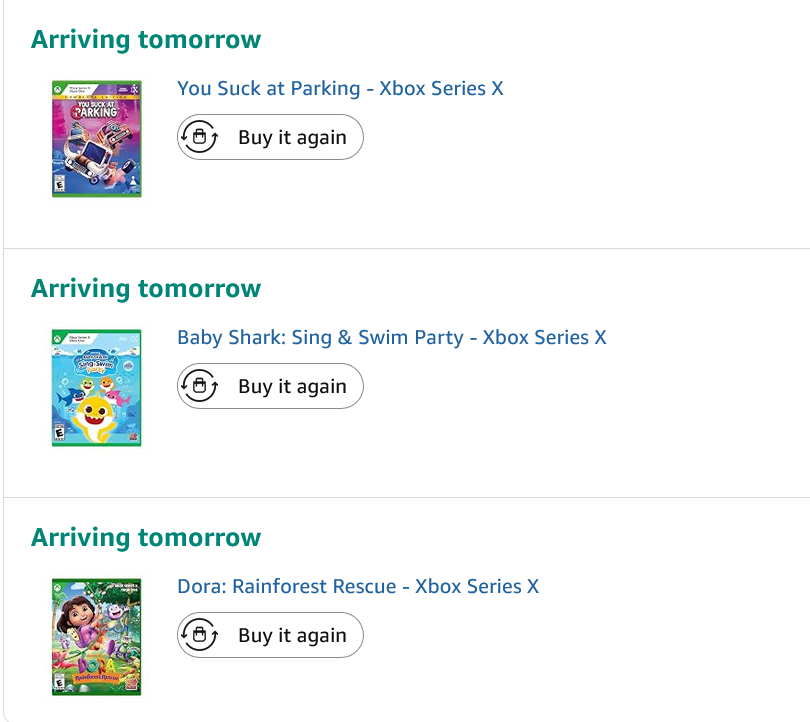Select Dora Rainforest Rescue cover thumbnail
The height and width of the screenshot is (722, 810).
[x=97, y=636]
